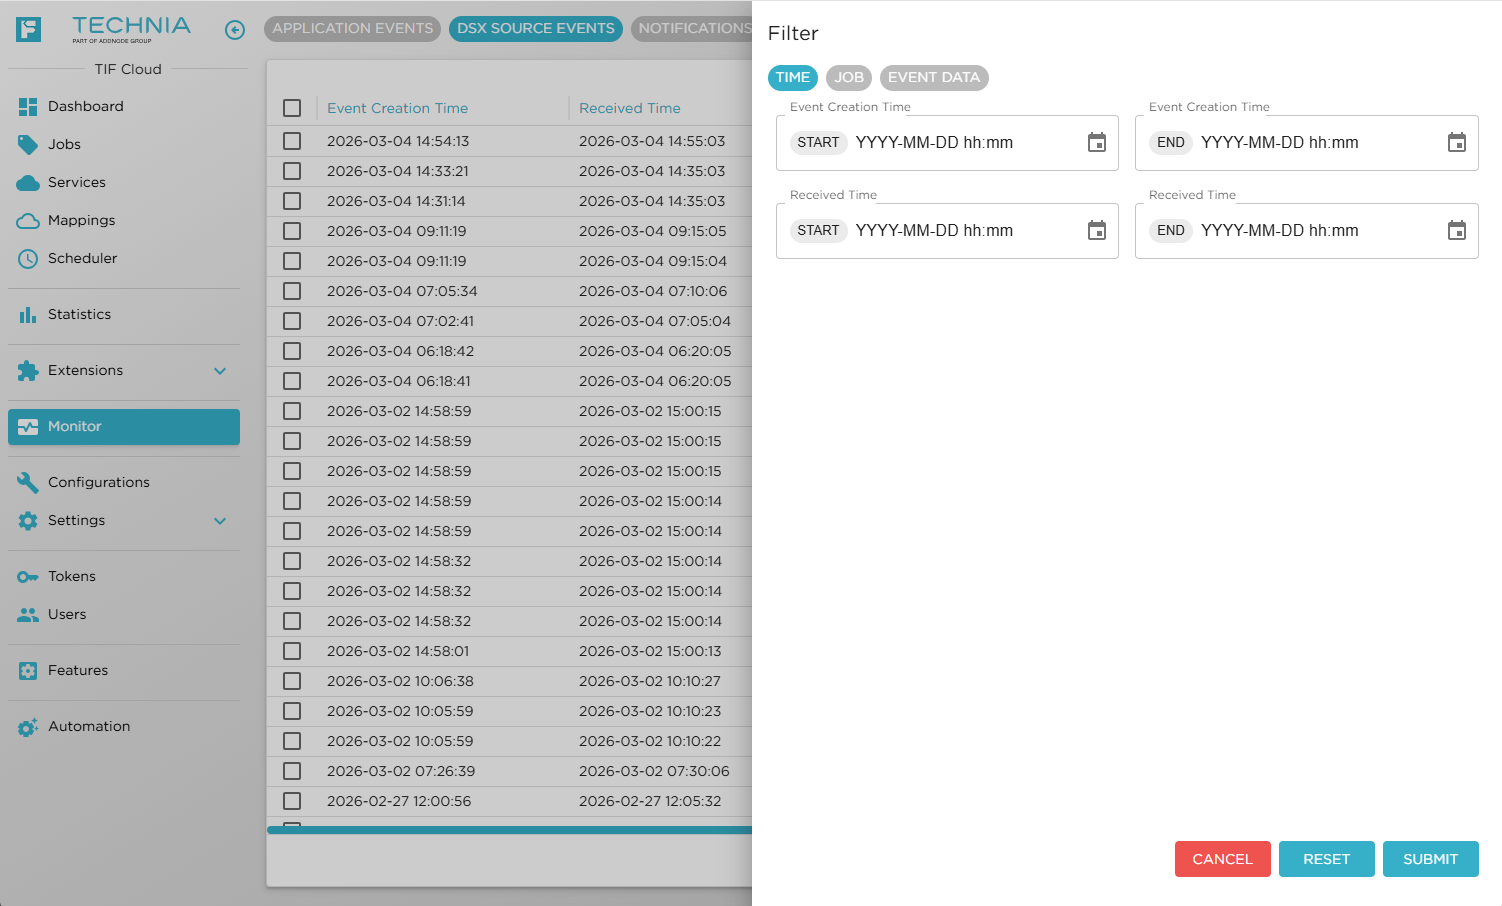Screen dimensions: 1502x906
Task: Open calendar picker for Event Creation end
Action: (x=1456, y=143)
